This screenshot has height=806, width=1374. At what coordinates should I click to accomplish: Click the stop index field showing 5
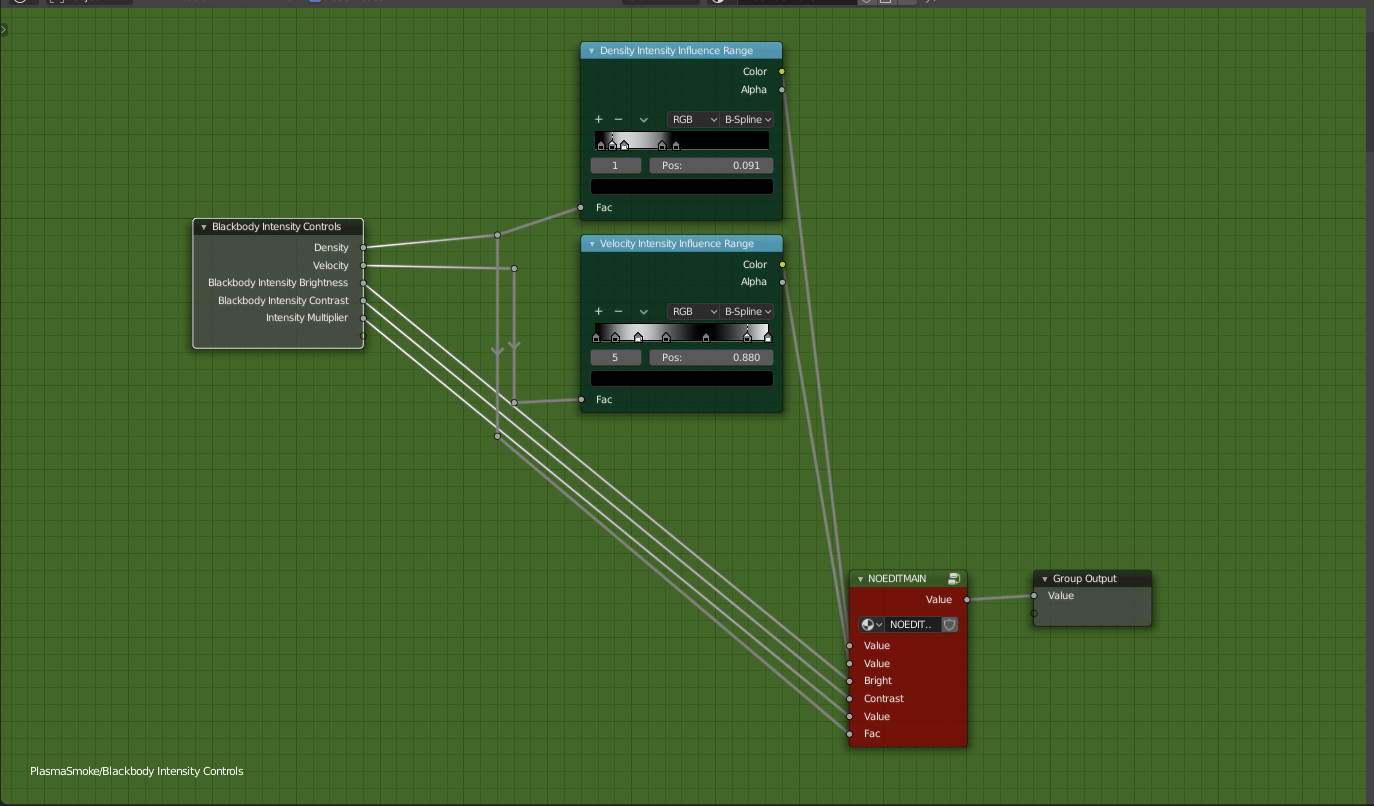click(x=615, y=357)
